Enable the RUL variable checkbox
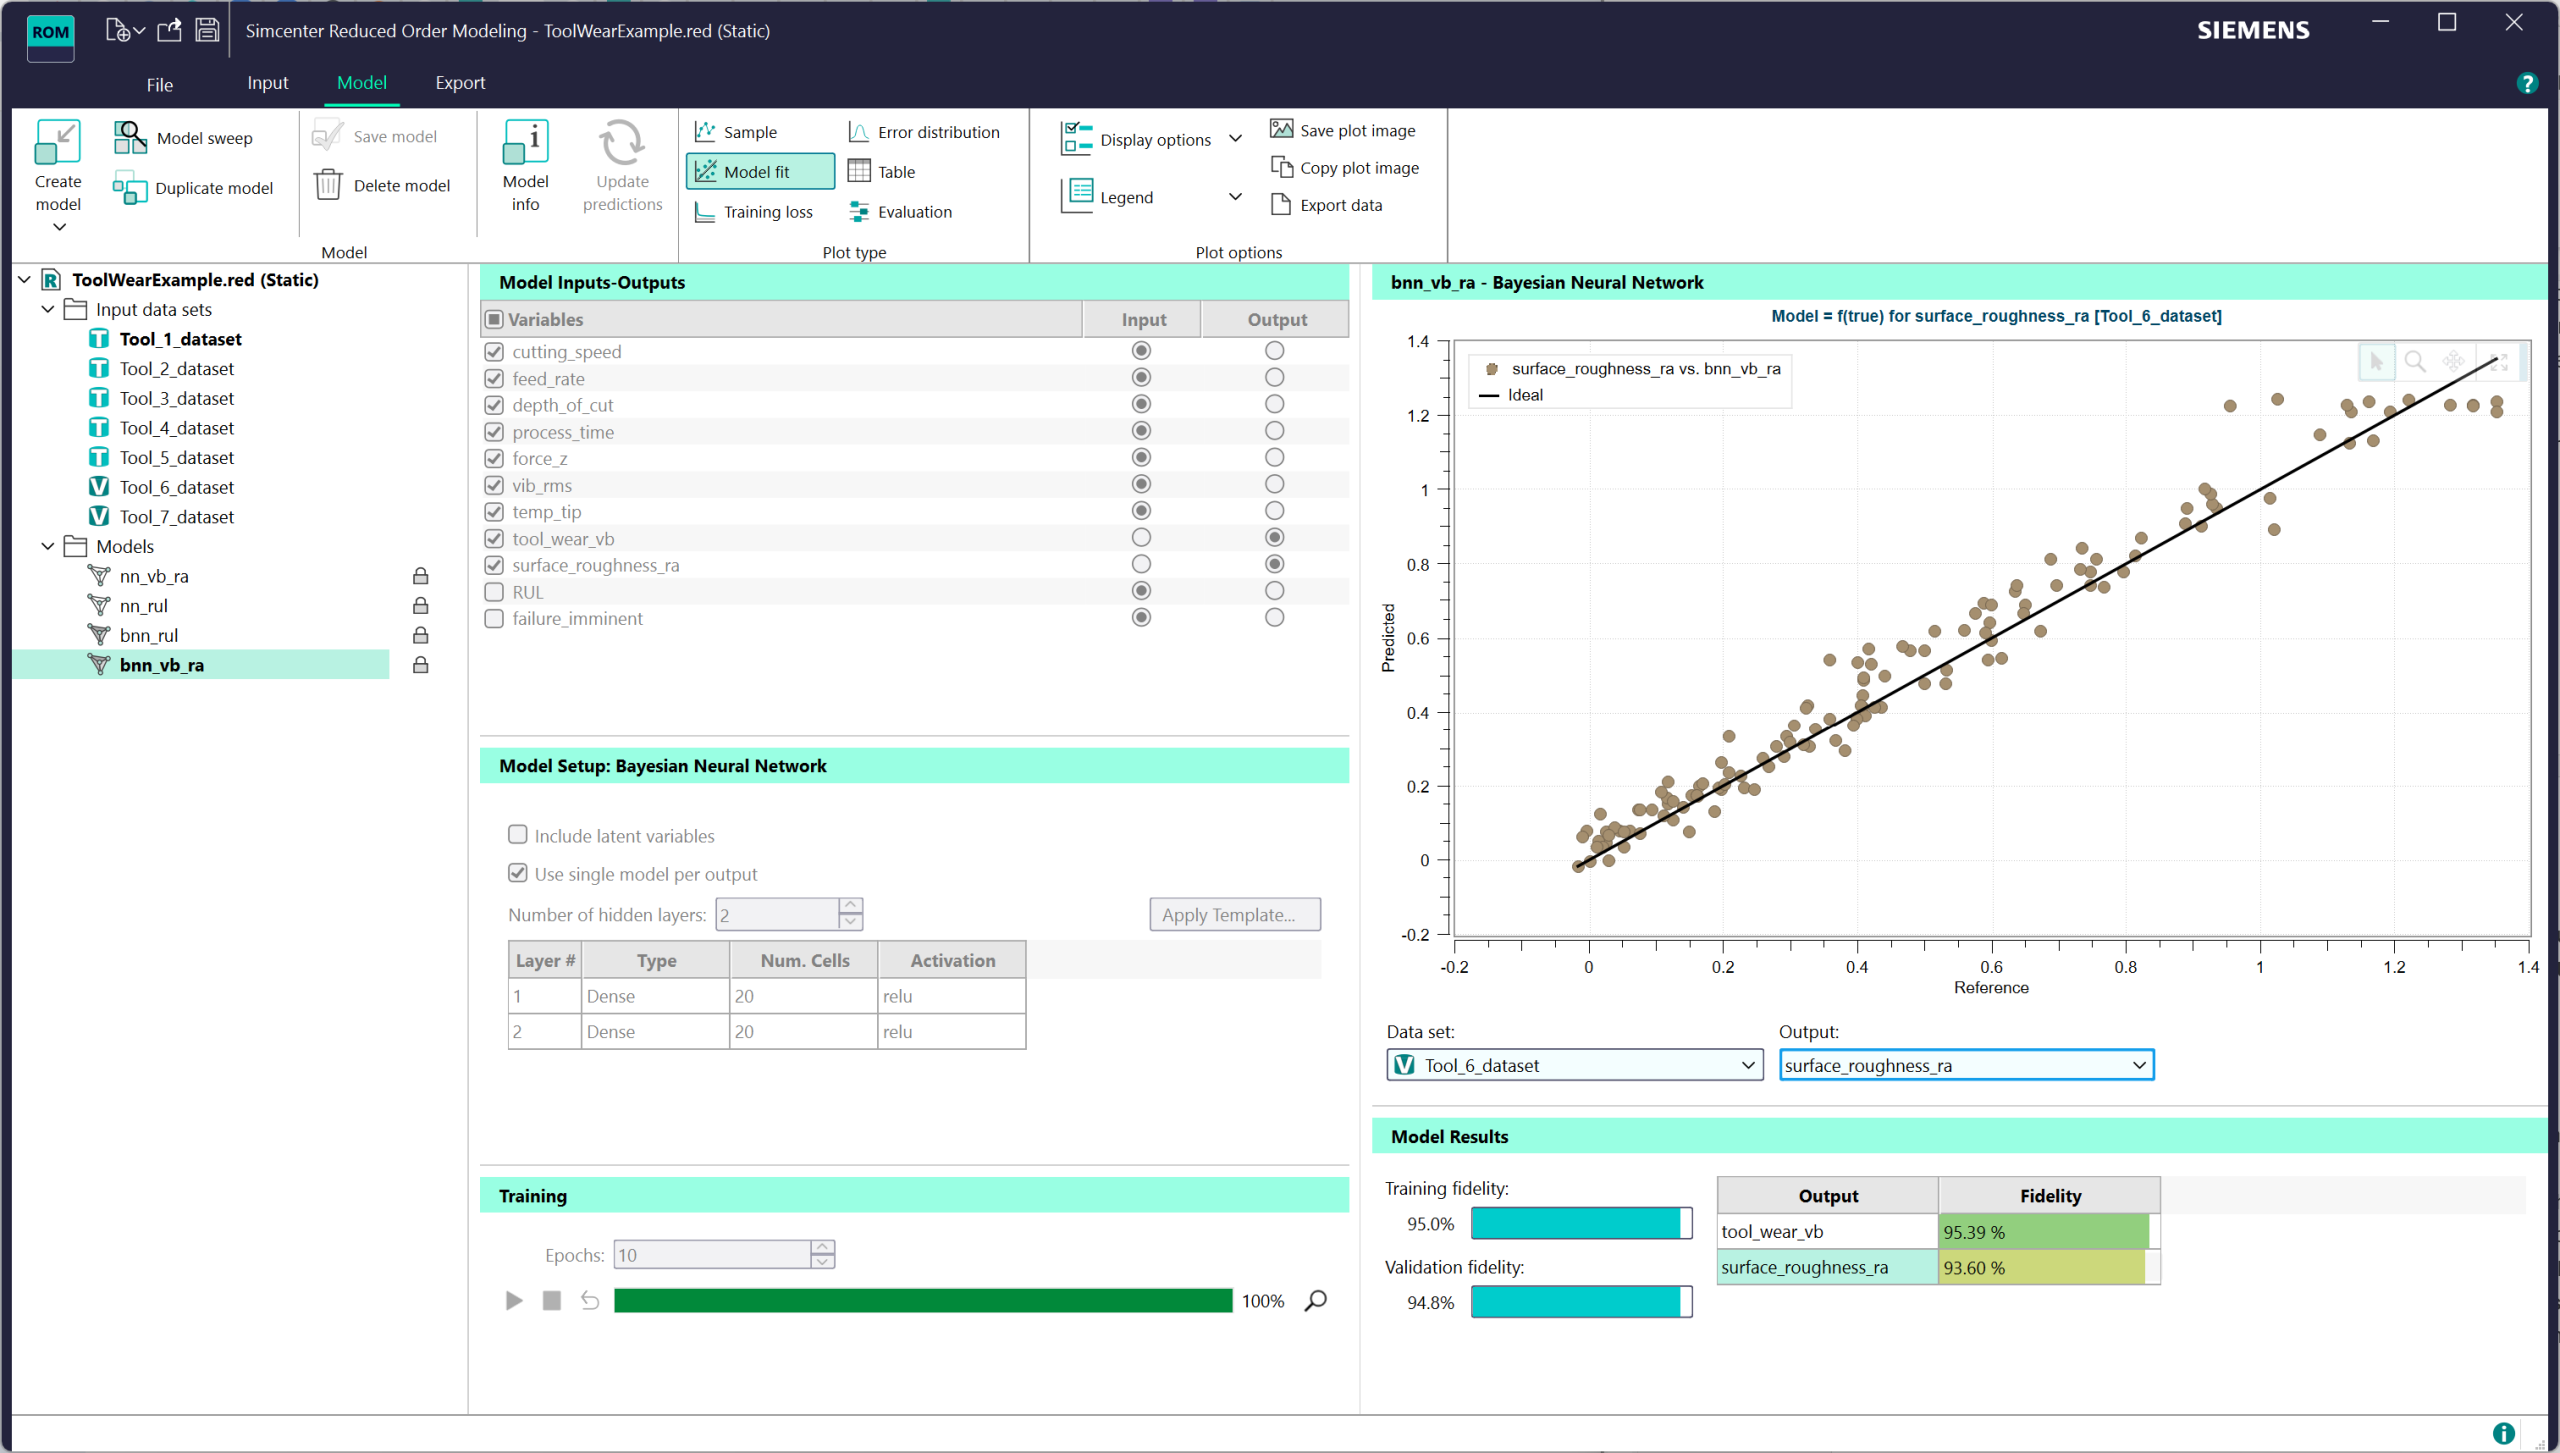2560x1453 pixels. tap(494, 592)
